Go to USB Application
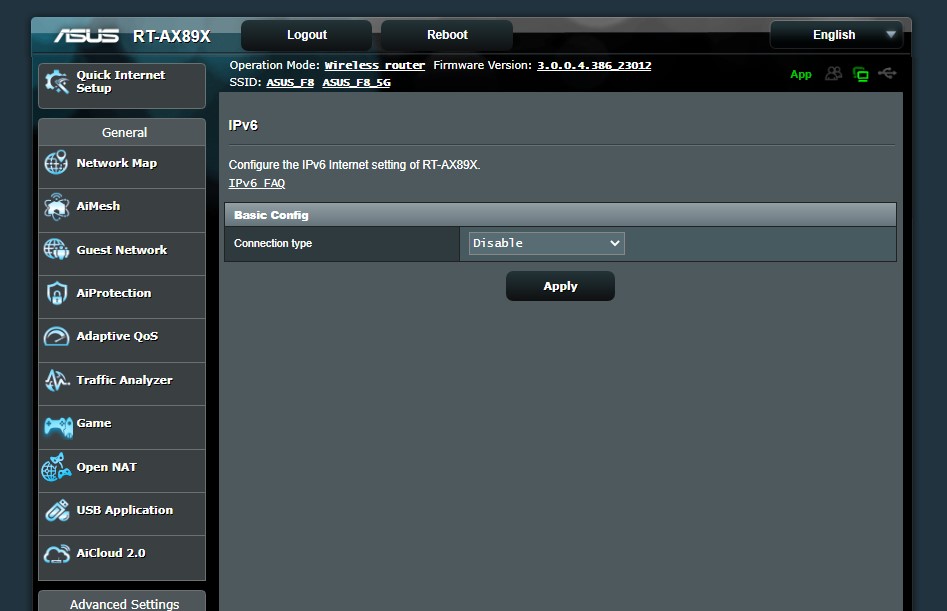The image size is (947, 611). click(x=122, y=514)
